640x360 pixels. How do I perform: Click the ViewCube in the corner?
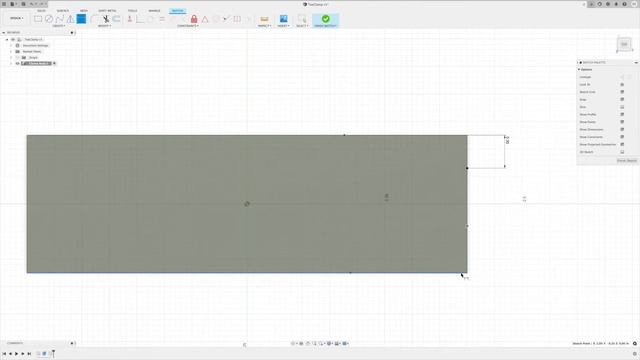(624, 44)
